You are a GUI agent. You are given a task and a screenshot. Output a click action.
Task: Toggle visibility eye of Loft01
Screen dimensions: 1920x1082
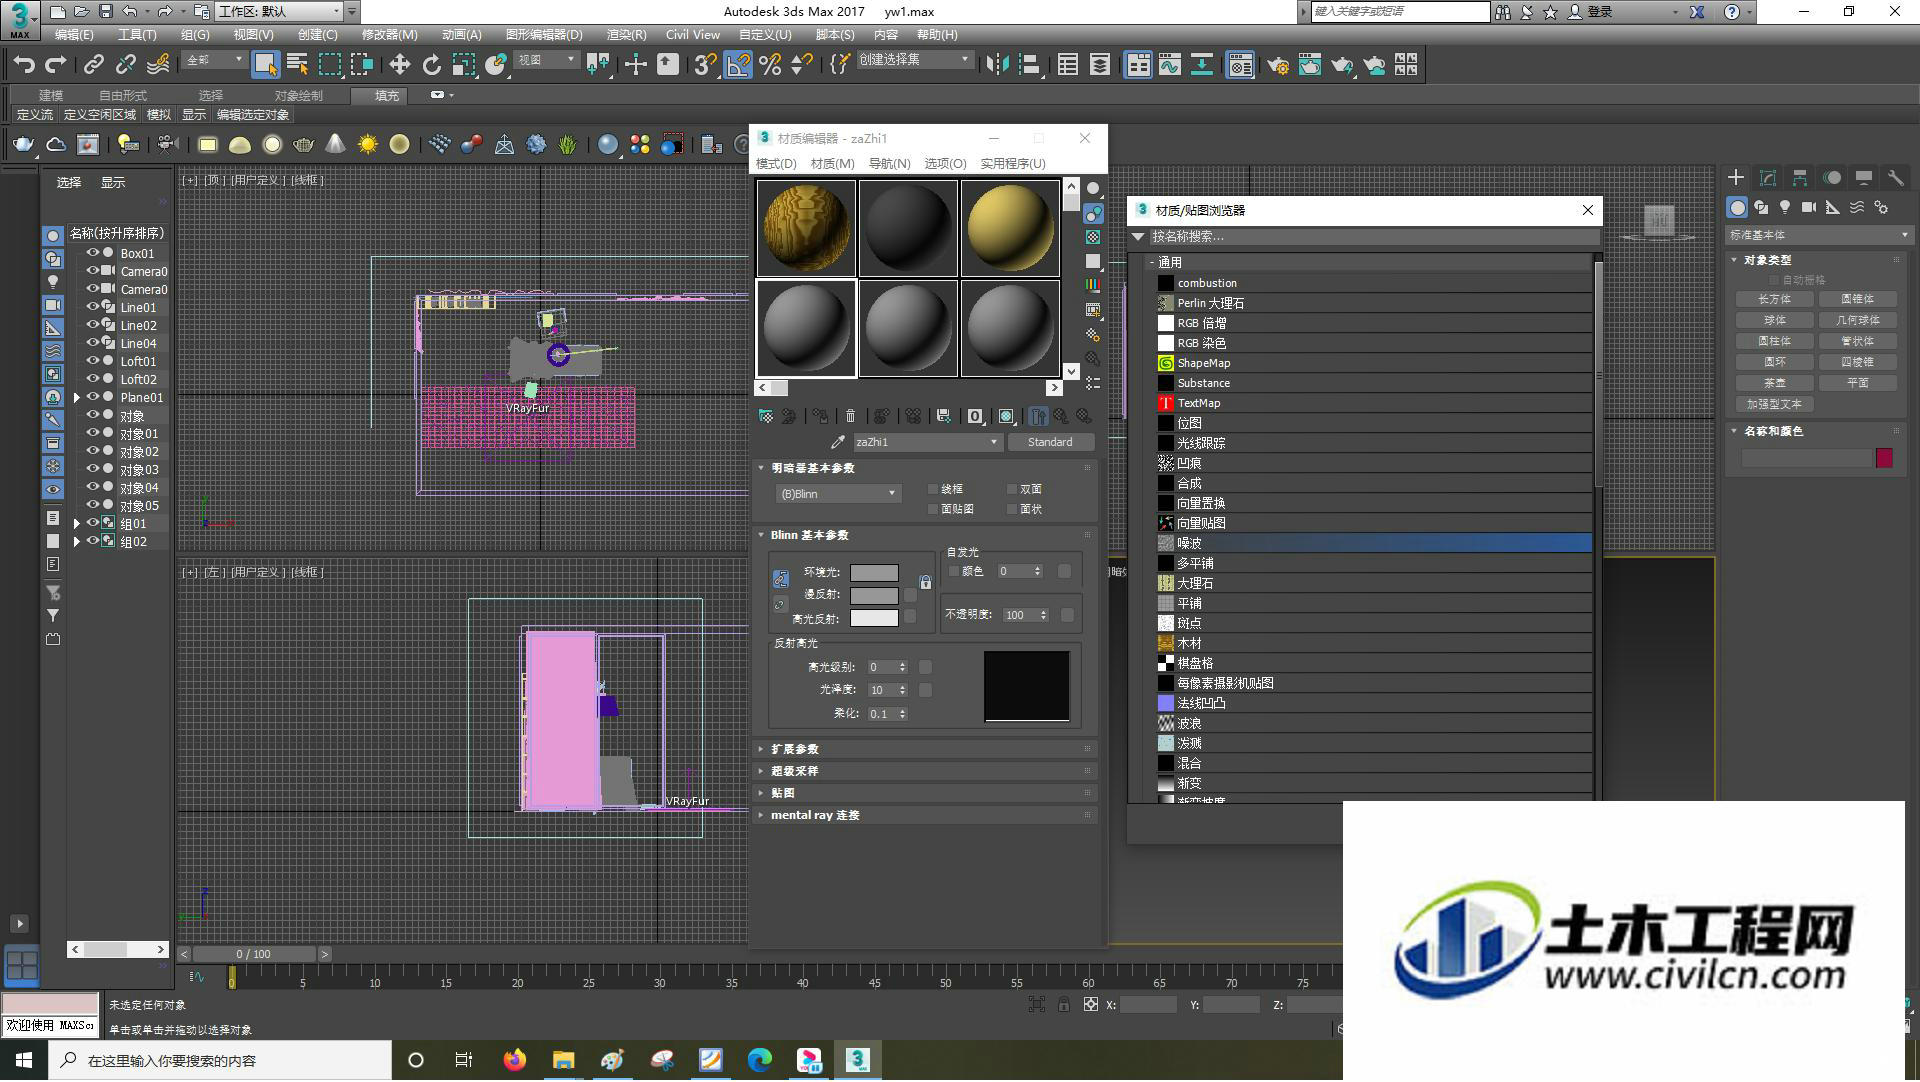93,361
